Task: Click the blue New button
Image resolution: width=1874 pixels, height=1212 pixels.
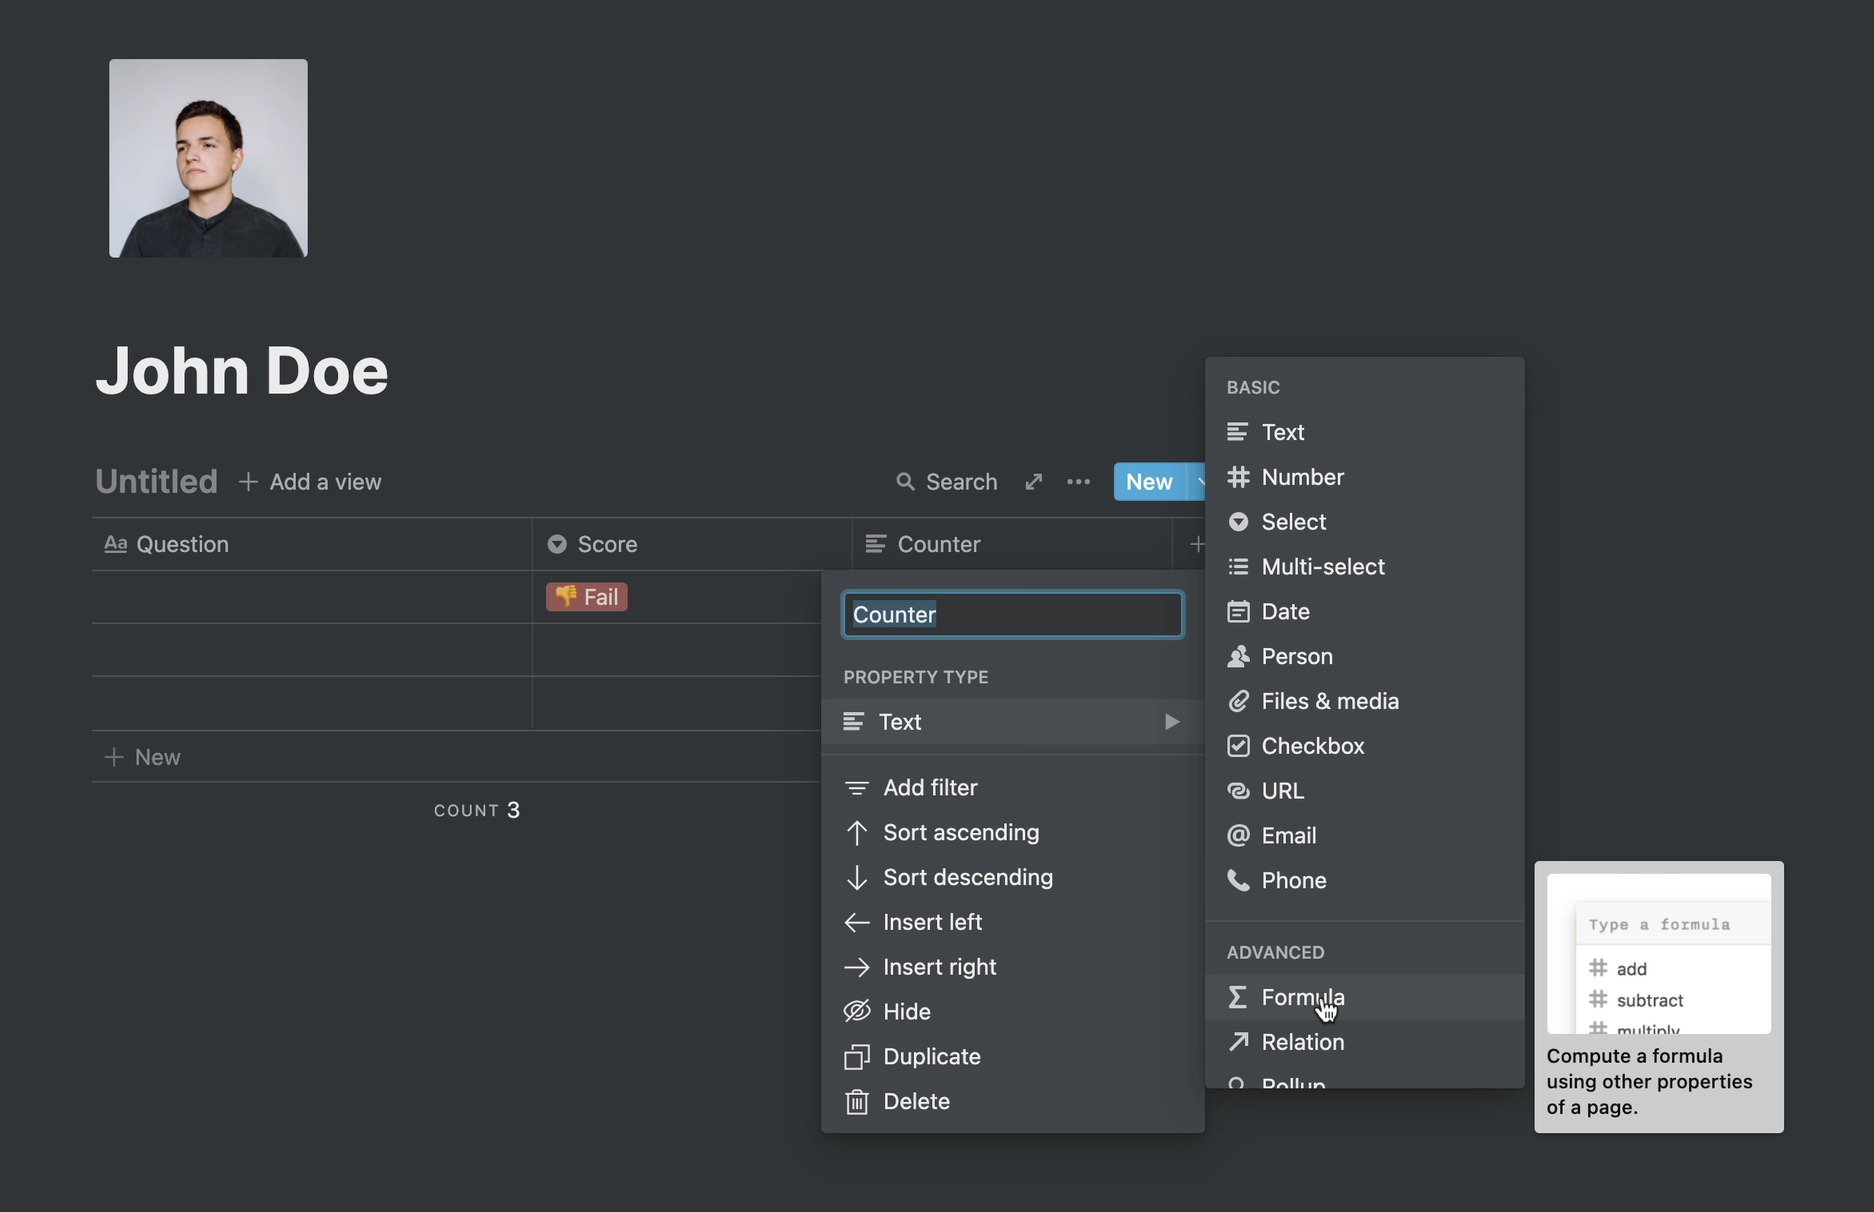Action: [x=1149, y=482]
